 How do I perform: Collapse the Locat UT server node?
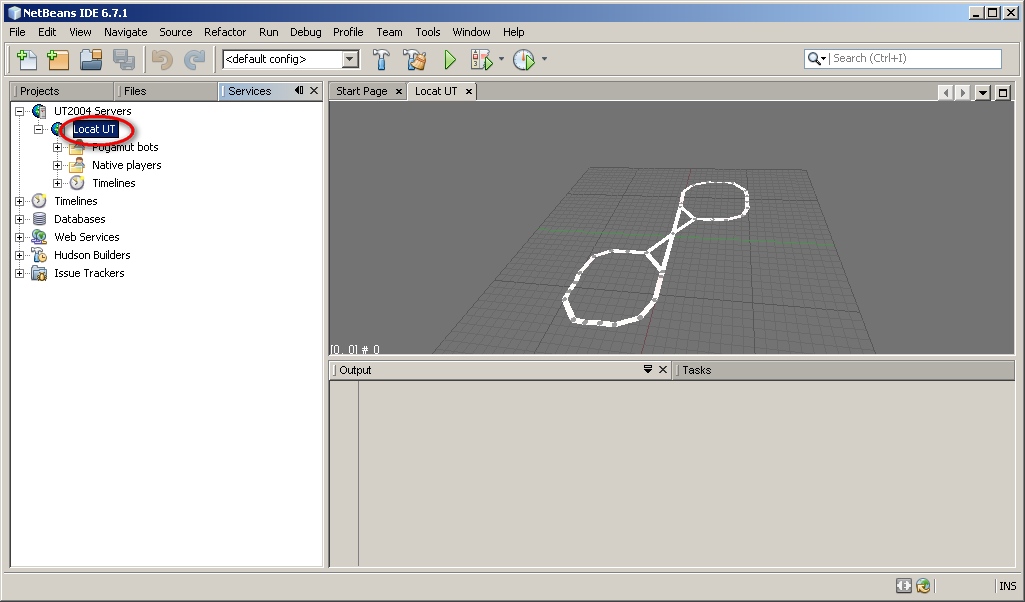39,129
